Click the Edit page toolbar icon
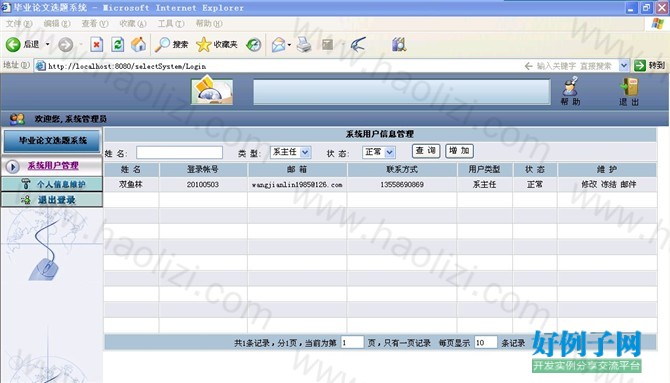670x383 pixels. [x=328, y=44]
